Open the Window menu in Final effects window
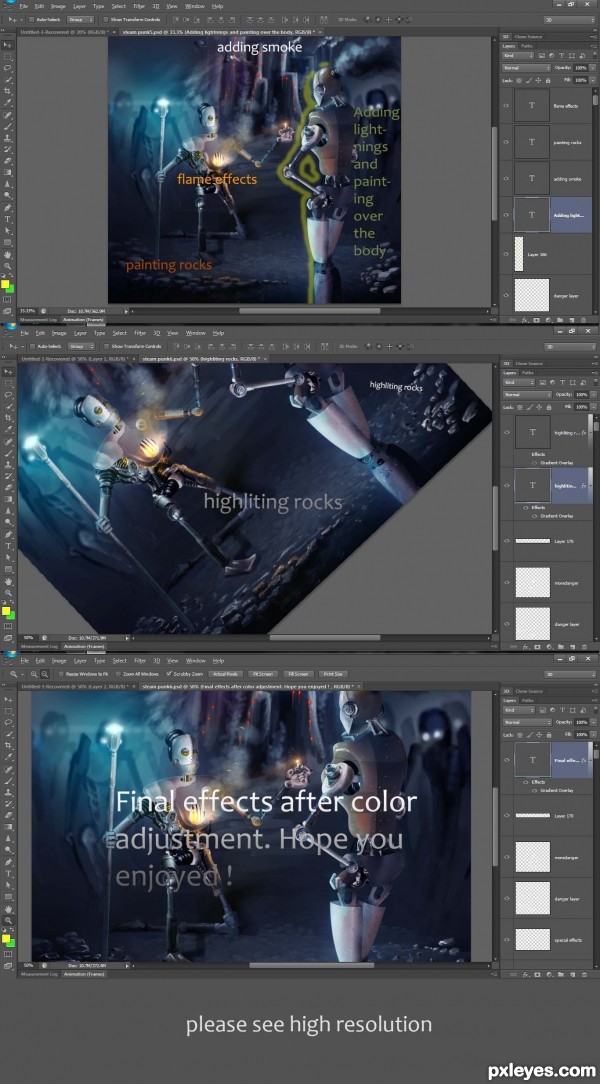Image resolution: width=600 pixels, height=1084 pixels. pyautogui.click(x=196, y=661)
